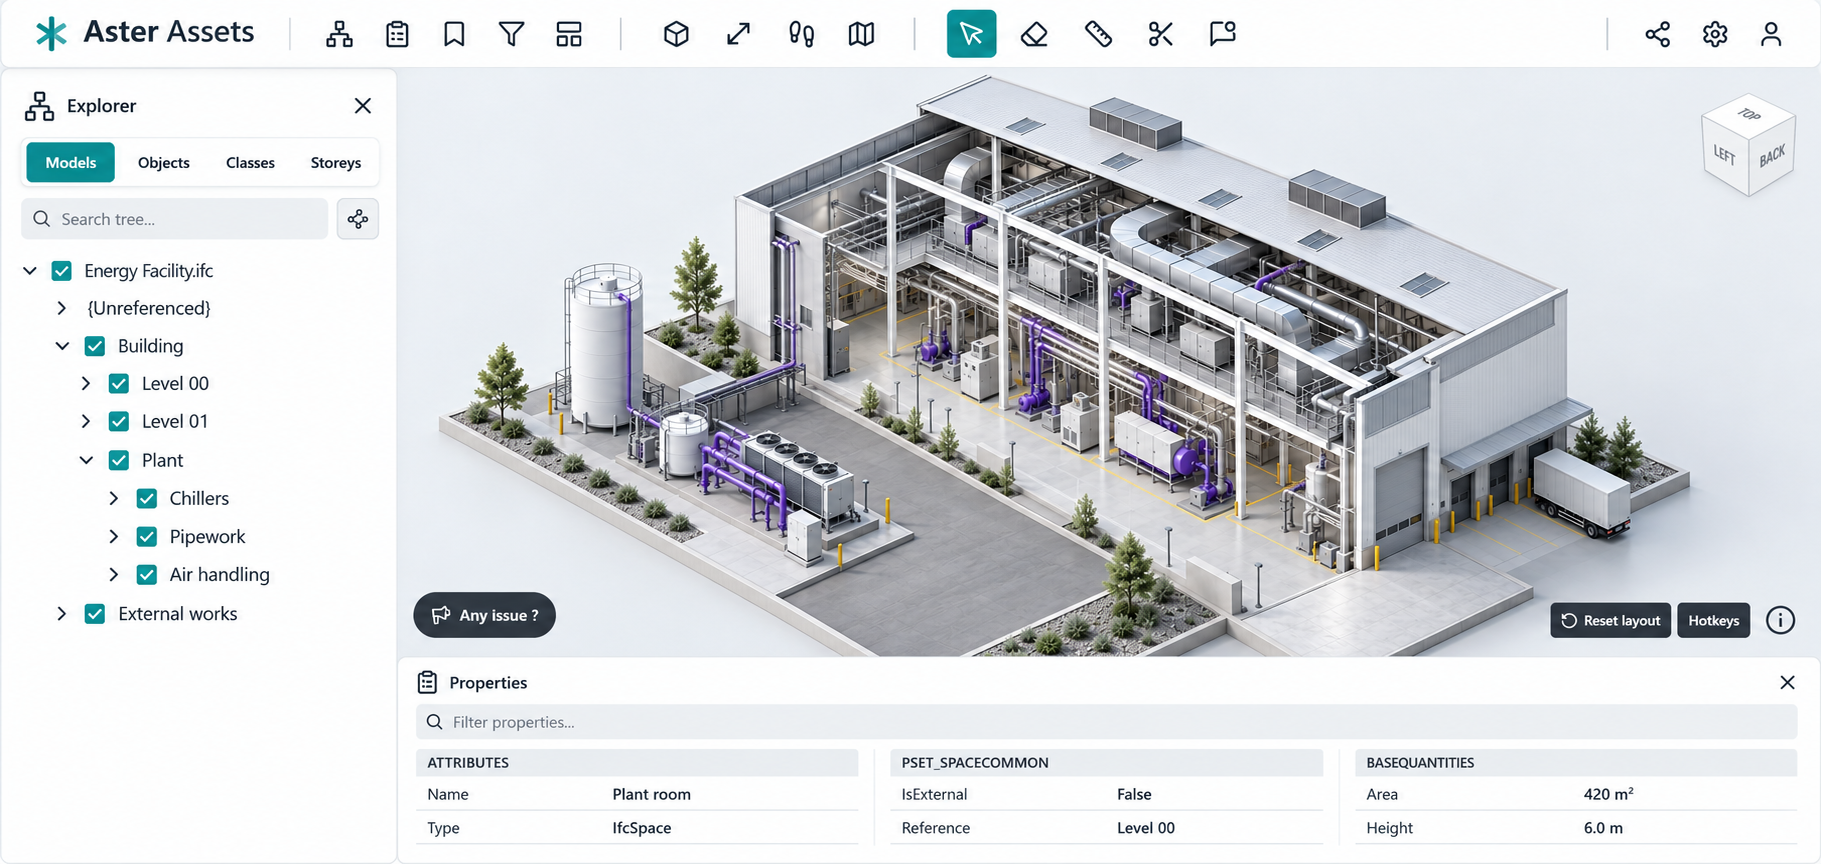The height and width of the screenshot is (864, 1821).
Task: Click the Reset layout button
Action: click(1610, 620)
